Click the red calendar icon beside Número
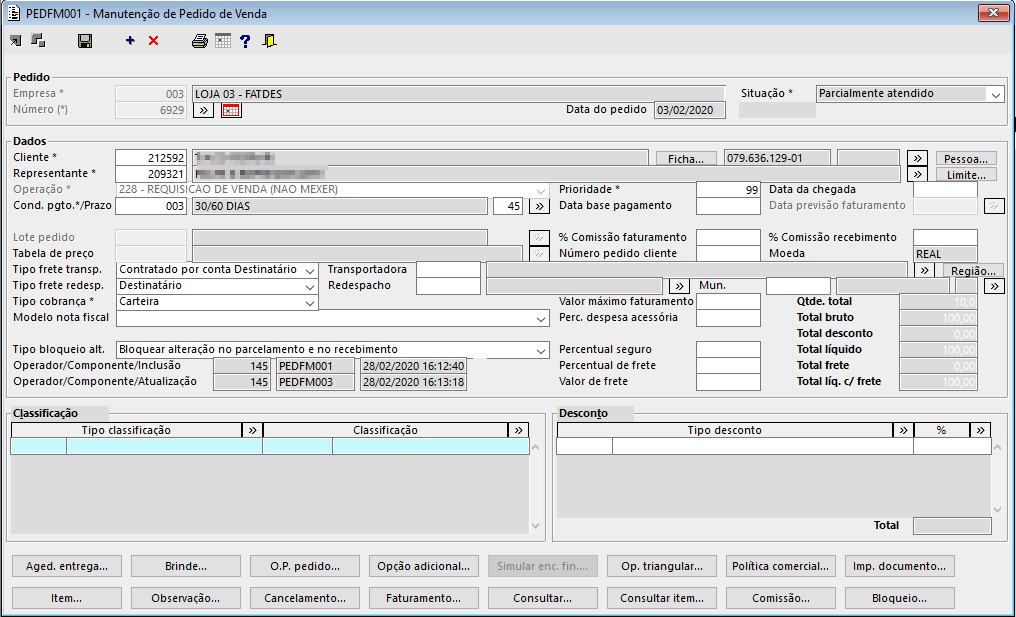 231,110
